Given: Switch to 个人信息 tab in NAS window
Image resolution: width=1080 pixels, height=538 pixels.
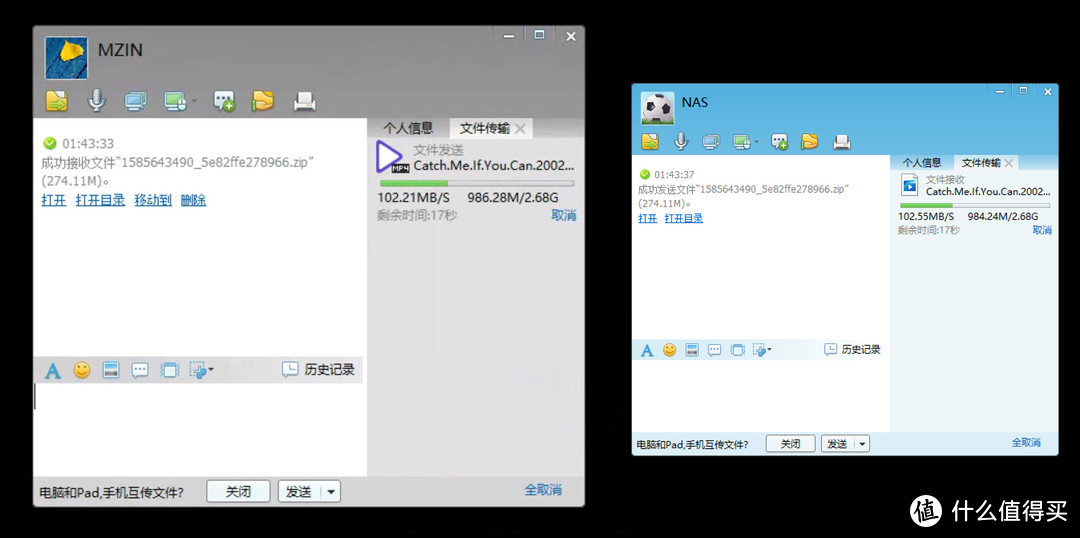Looking at the screenshot, I should click(922, 163).
